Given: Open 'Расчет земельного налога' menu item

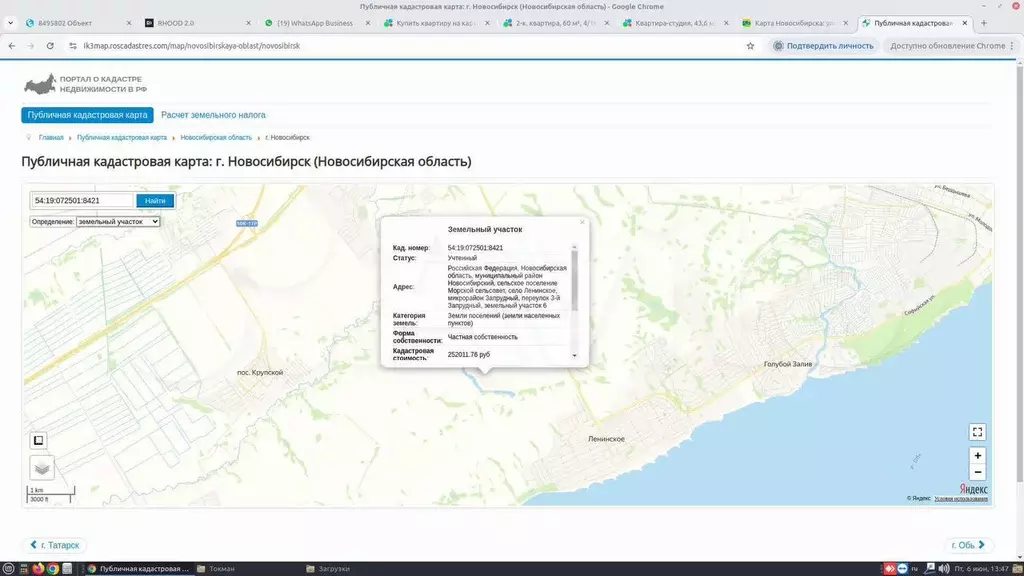Looking at the screenshot, I should click(x=214, y=115).
